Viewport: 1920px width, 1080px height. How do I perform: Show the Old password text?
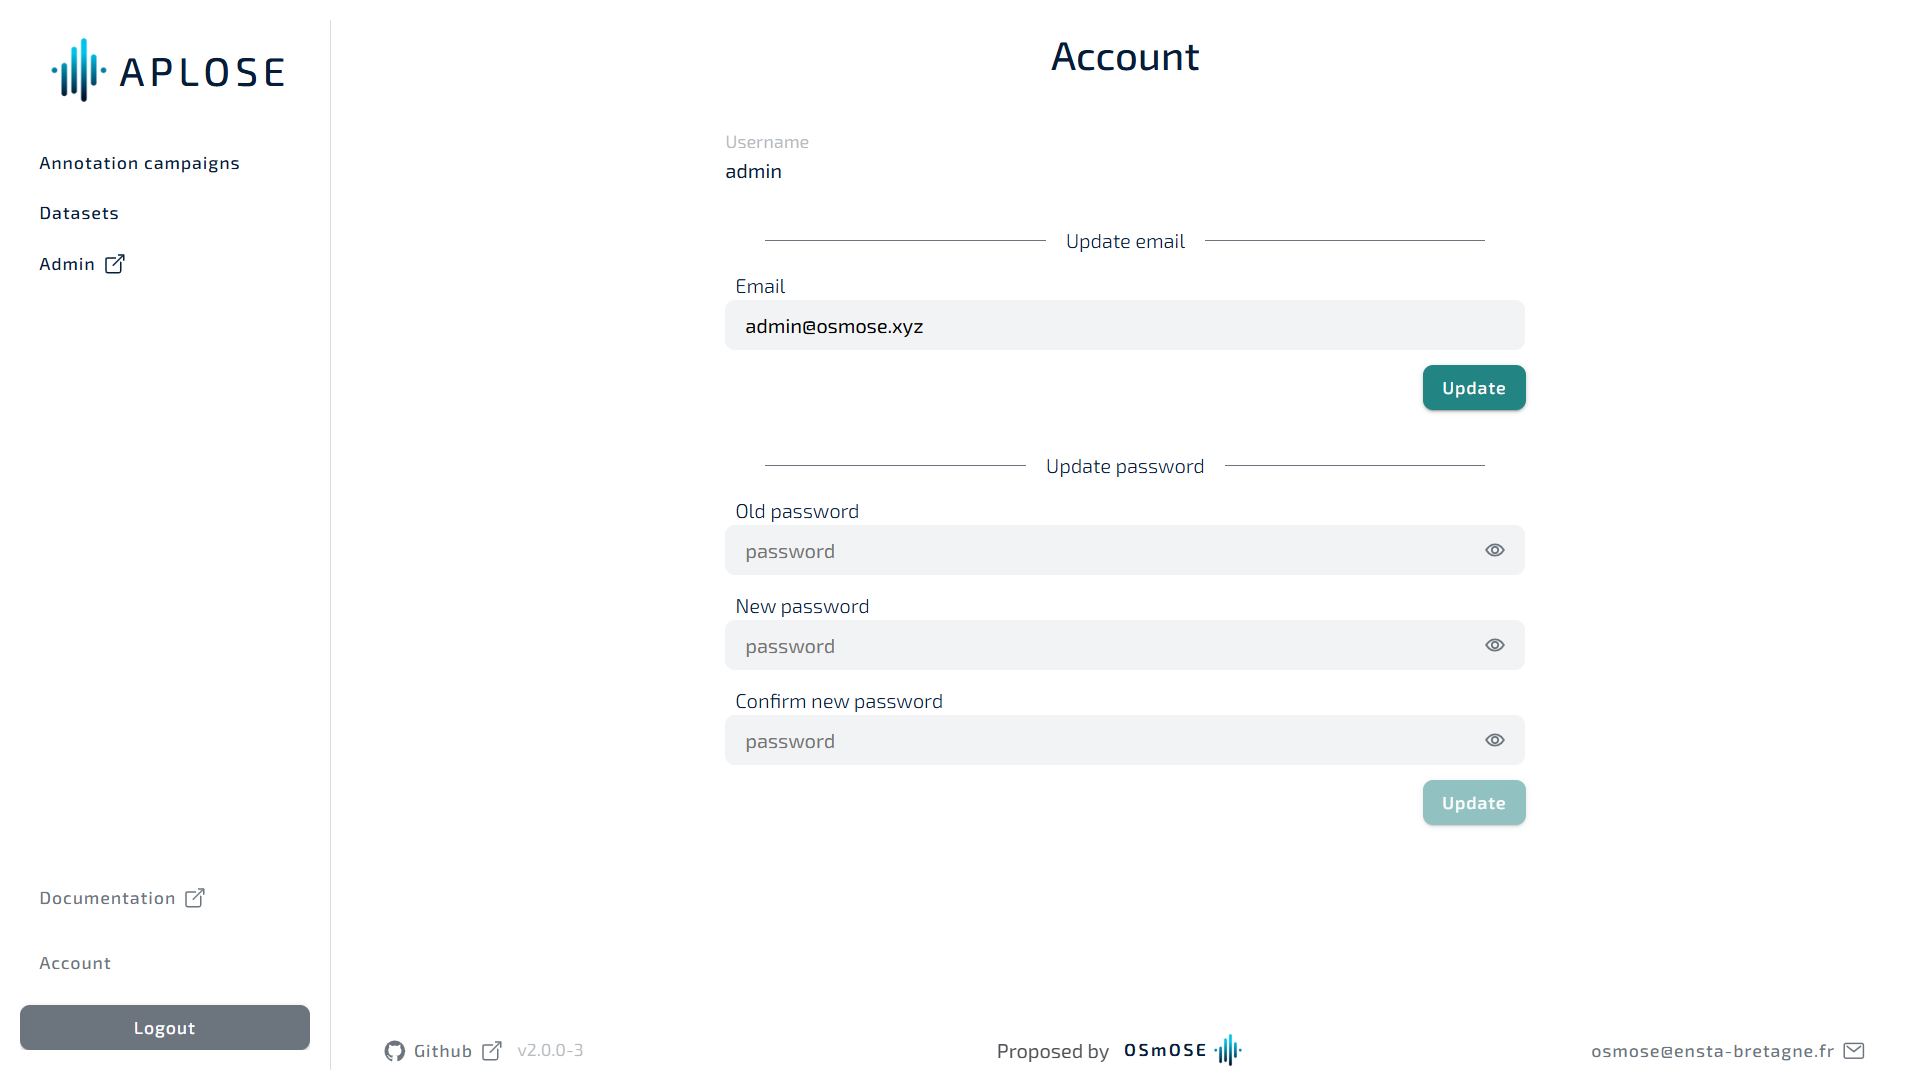click(x=1494, y=550)
